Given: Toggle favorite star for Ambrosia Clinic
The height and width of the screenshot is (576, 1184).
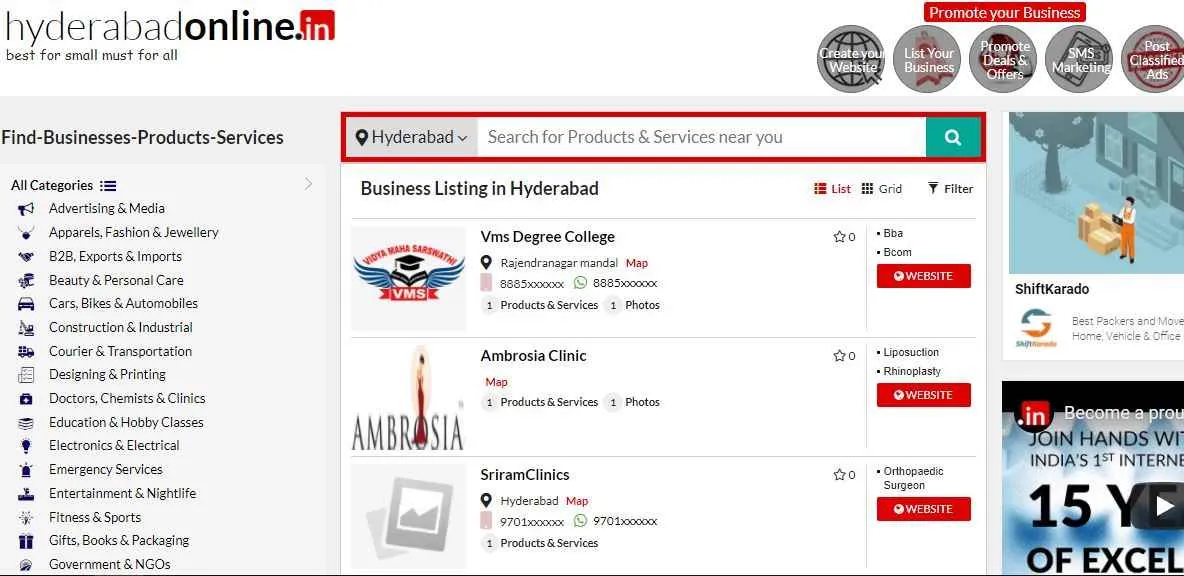Looking at the screenshot, I should [x=839, y=356].
